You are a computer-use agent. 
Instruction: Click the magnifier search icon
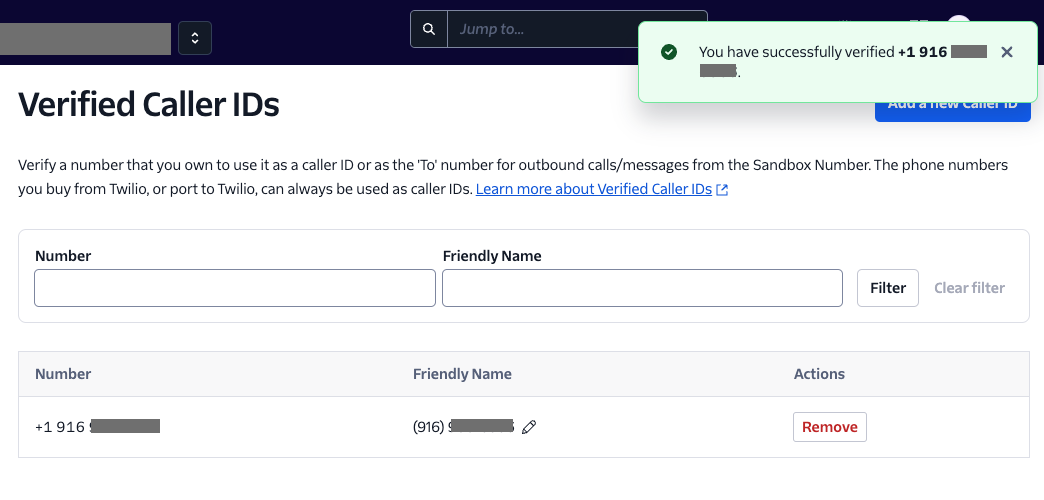coord(429,29)
